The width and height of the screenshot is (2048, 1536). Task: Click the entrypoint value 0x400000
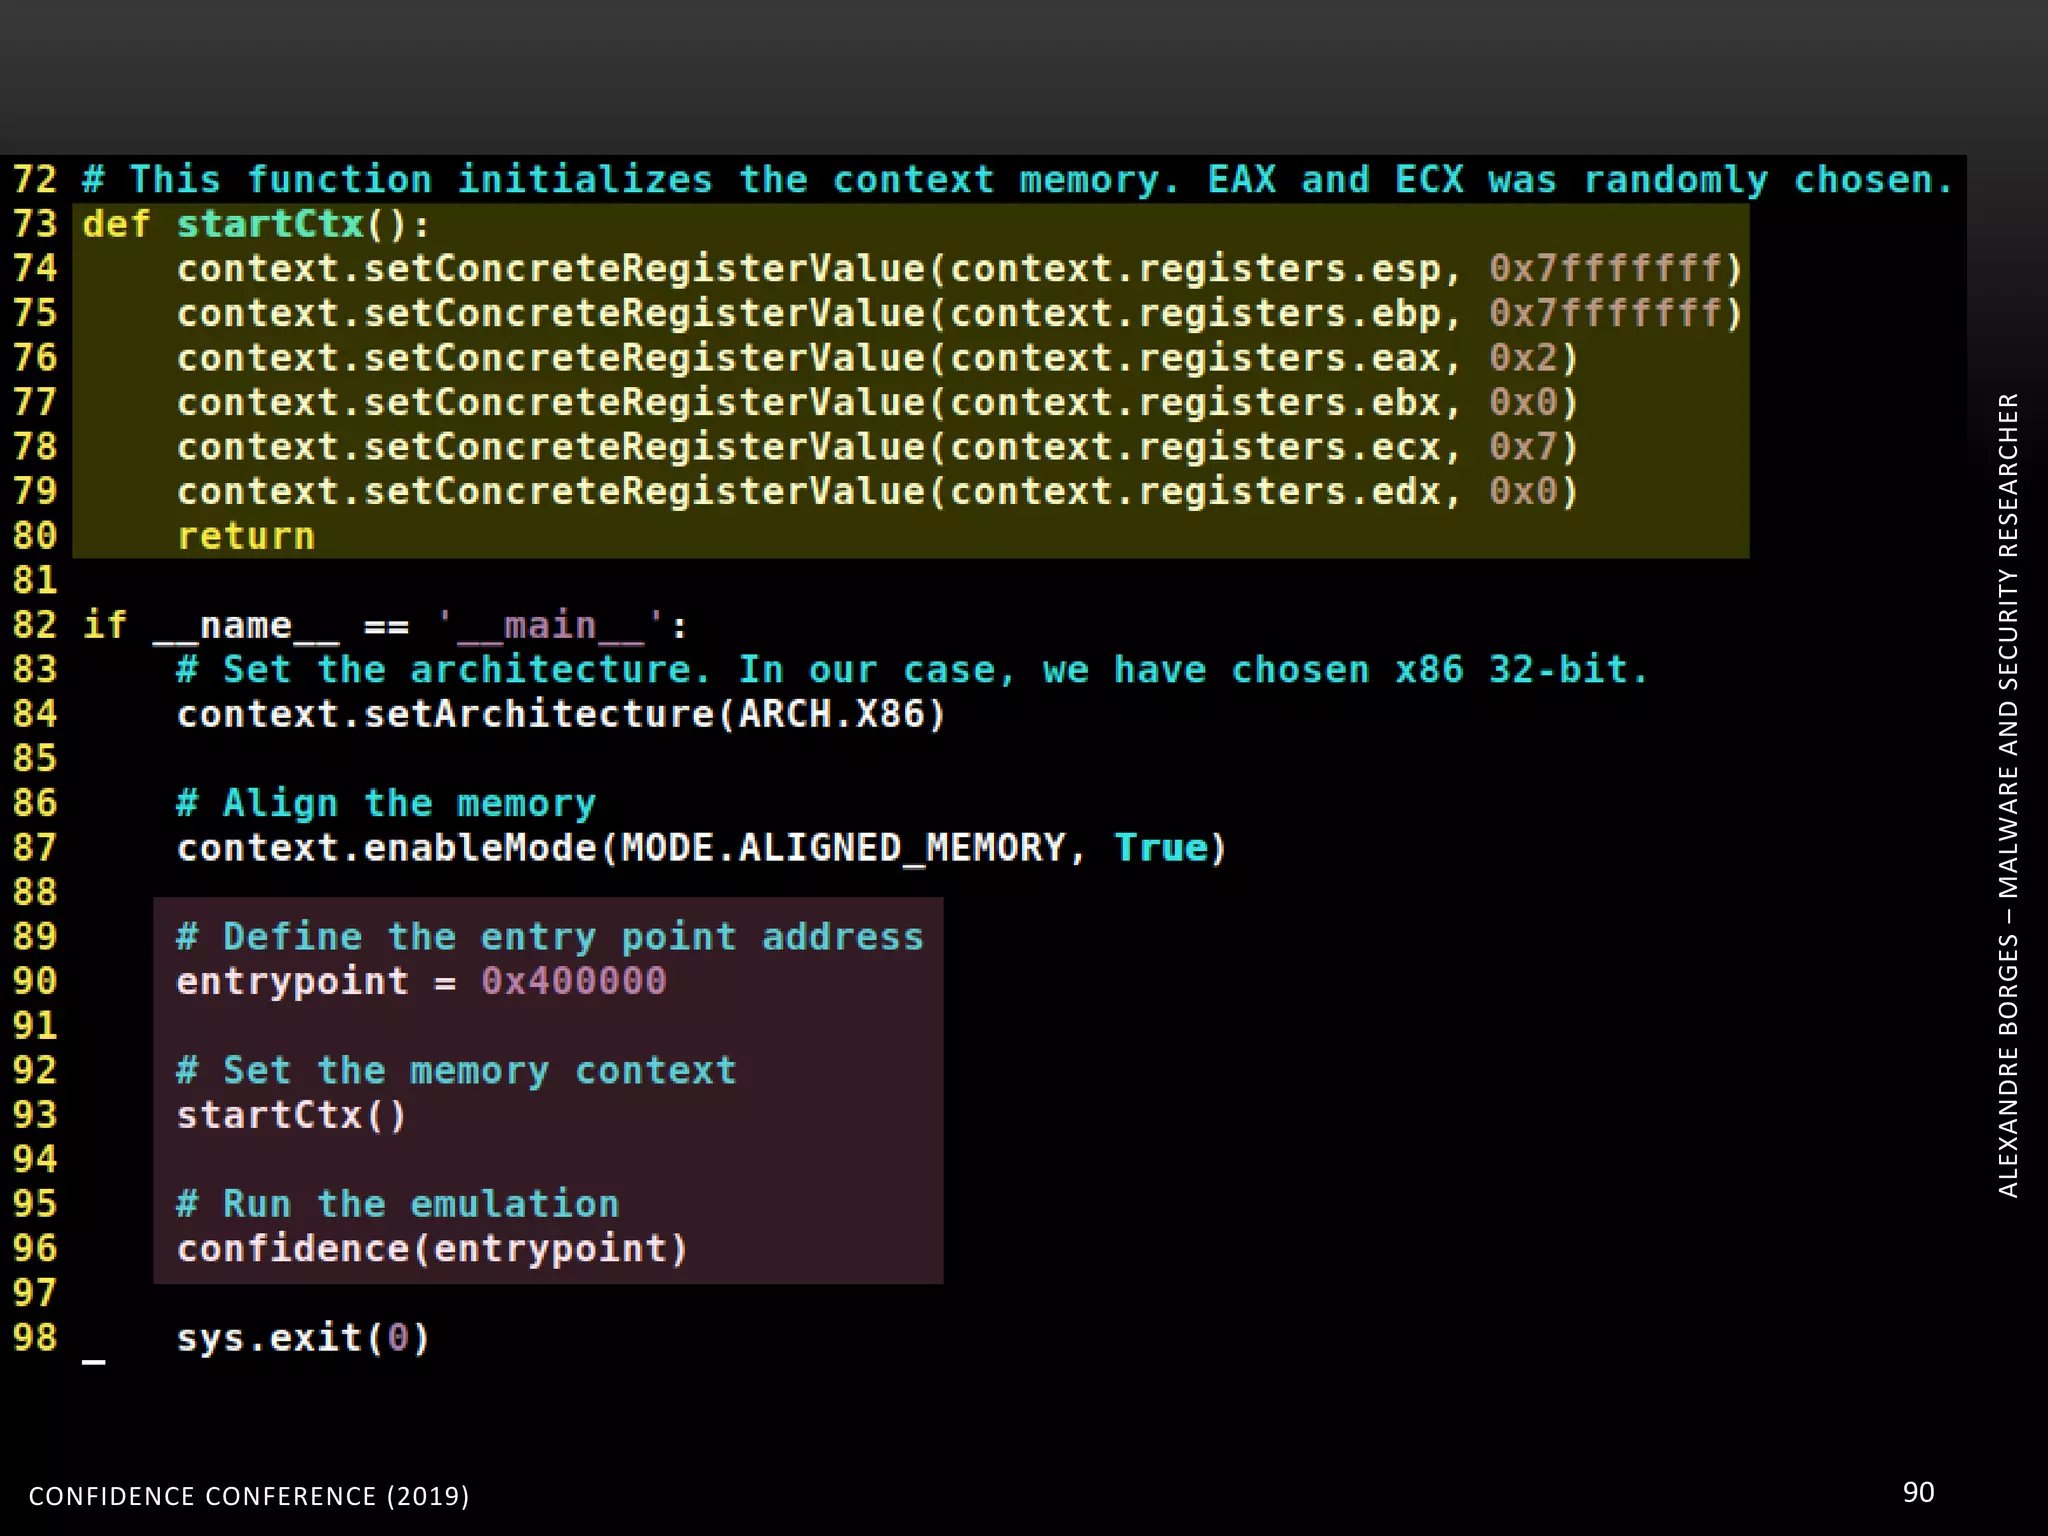pos(573,982)
